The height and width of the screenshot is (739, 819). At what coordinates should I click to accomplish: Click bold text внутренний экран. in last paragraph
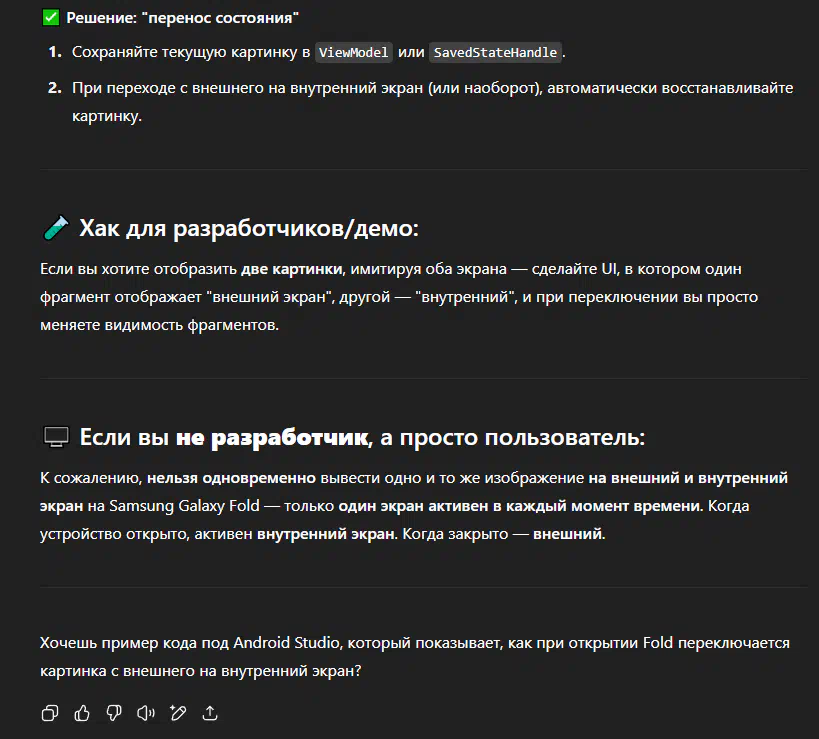pos(327,534)
